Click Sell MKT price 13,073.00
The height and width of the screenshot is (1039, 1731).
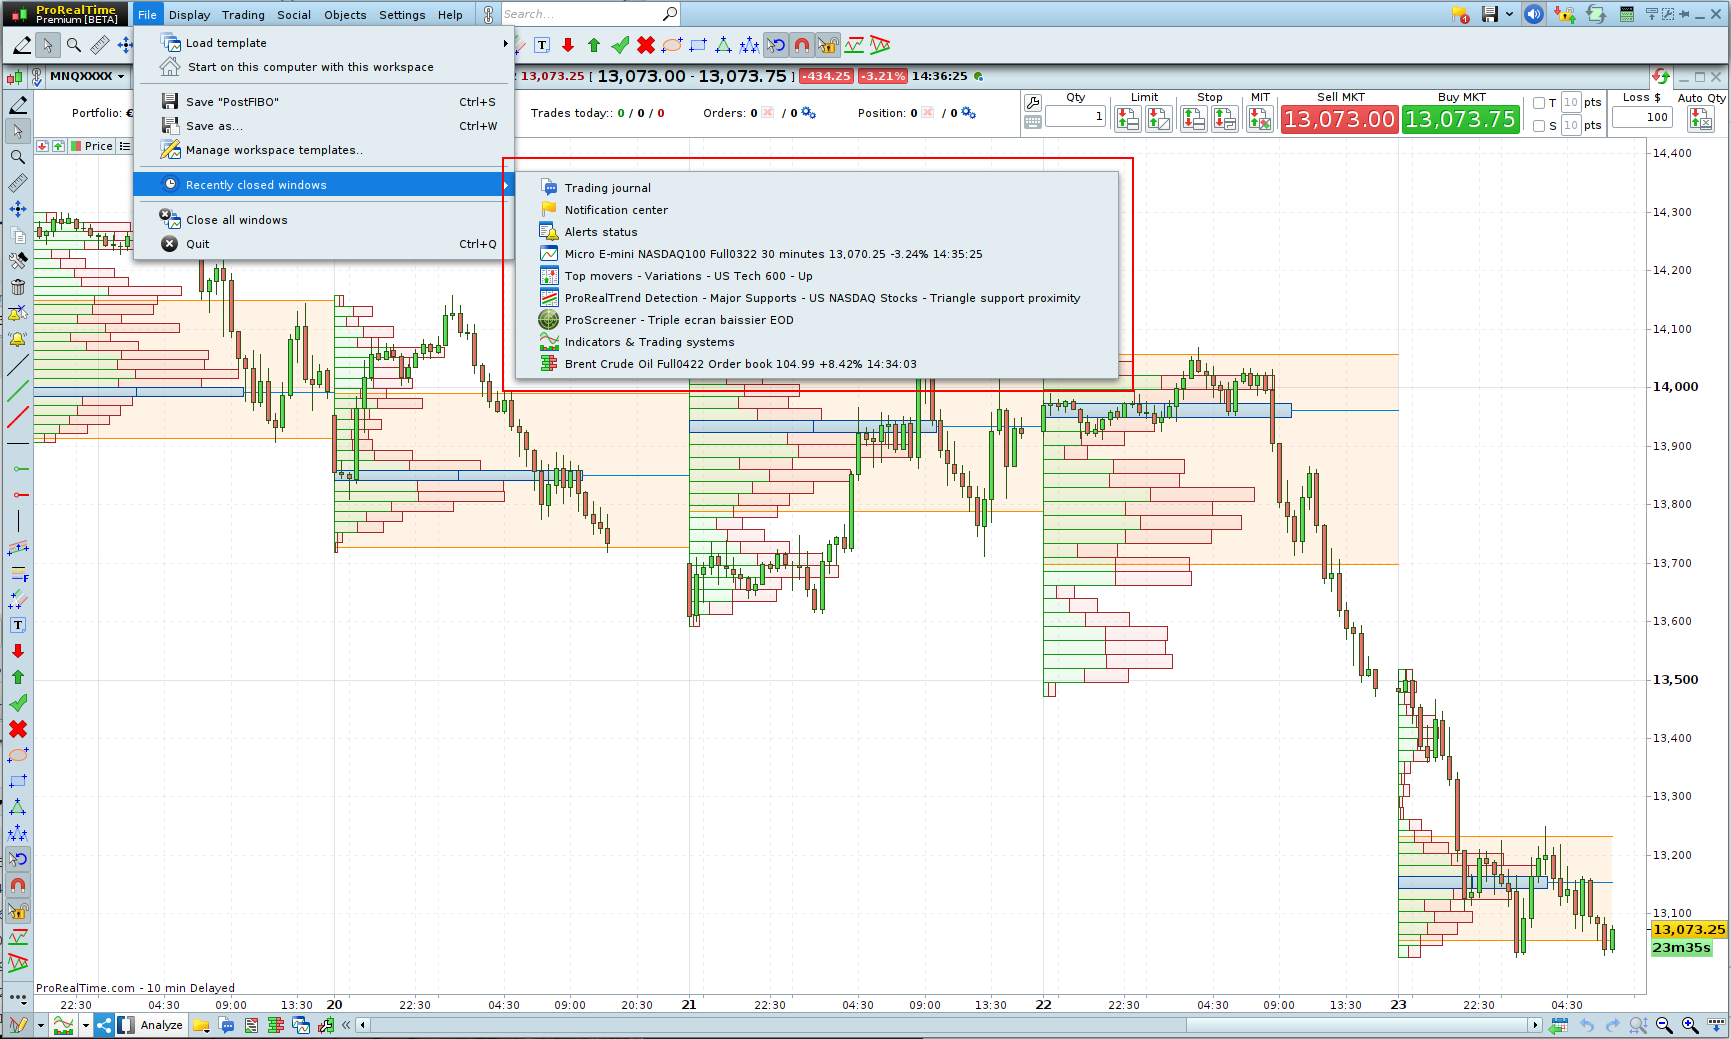[x=1339, y=119]
